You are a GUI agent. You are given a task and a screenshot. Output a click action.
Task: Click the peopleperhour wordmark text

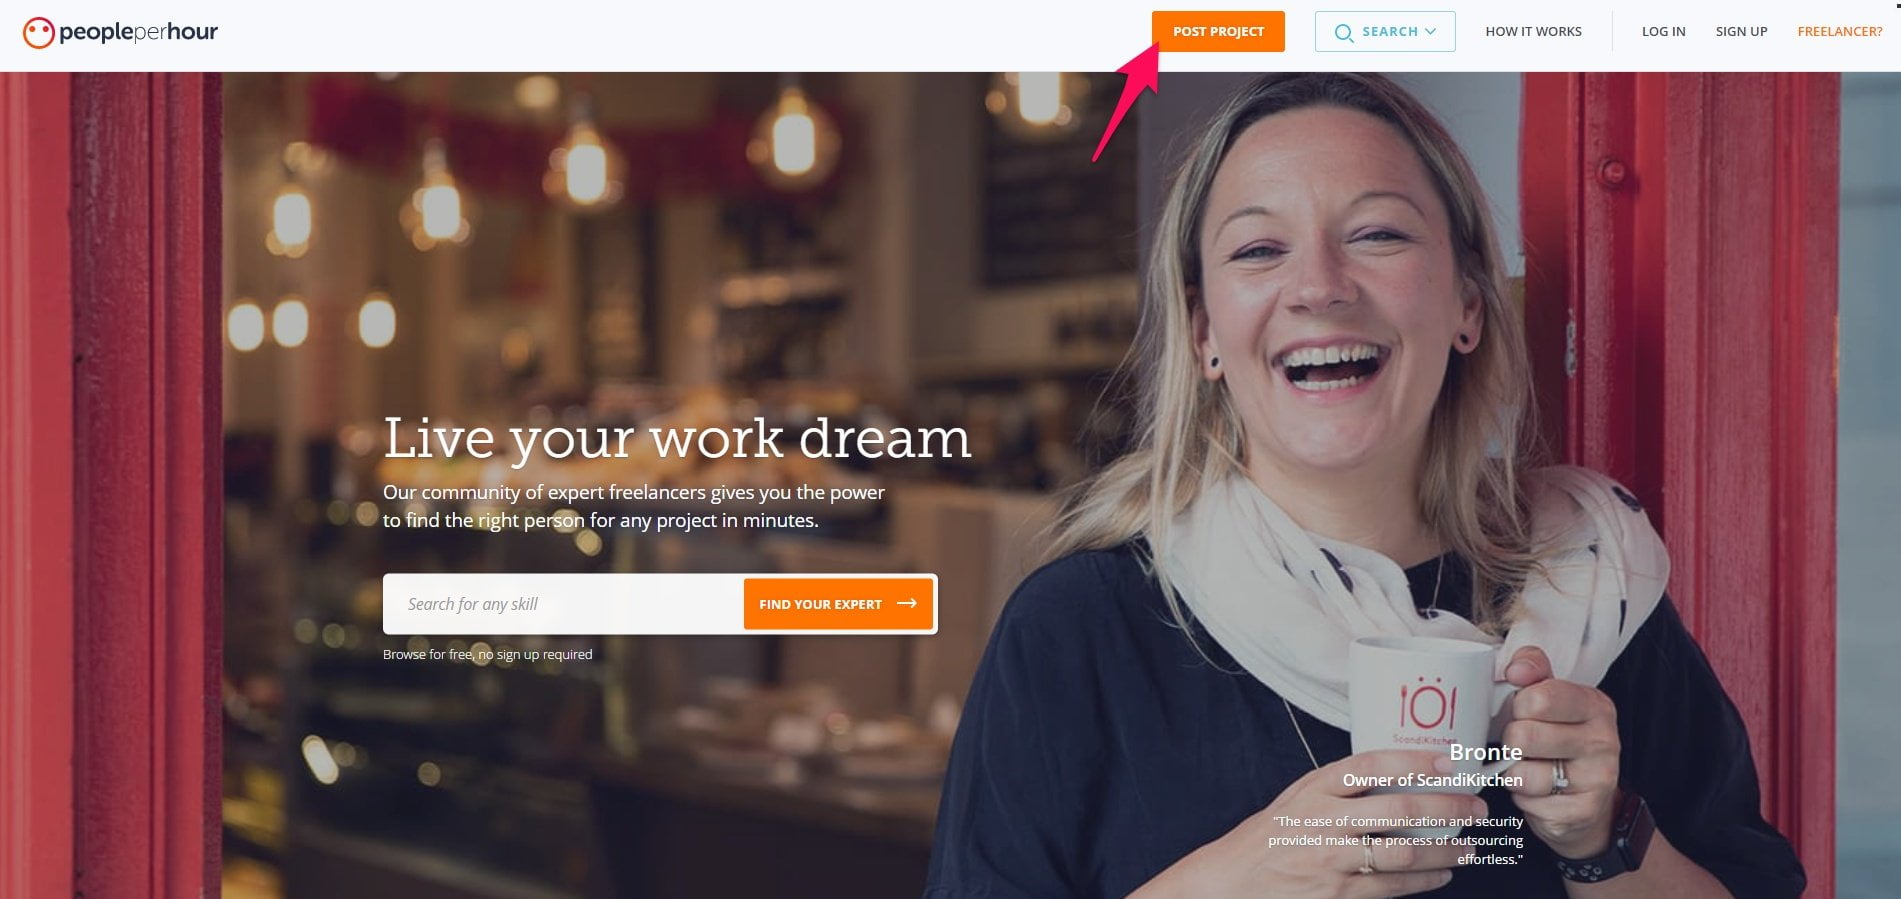coord(138,32)
